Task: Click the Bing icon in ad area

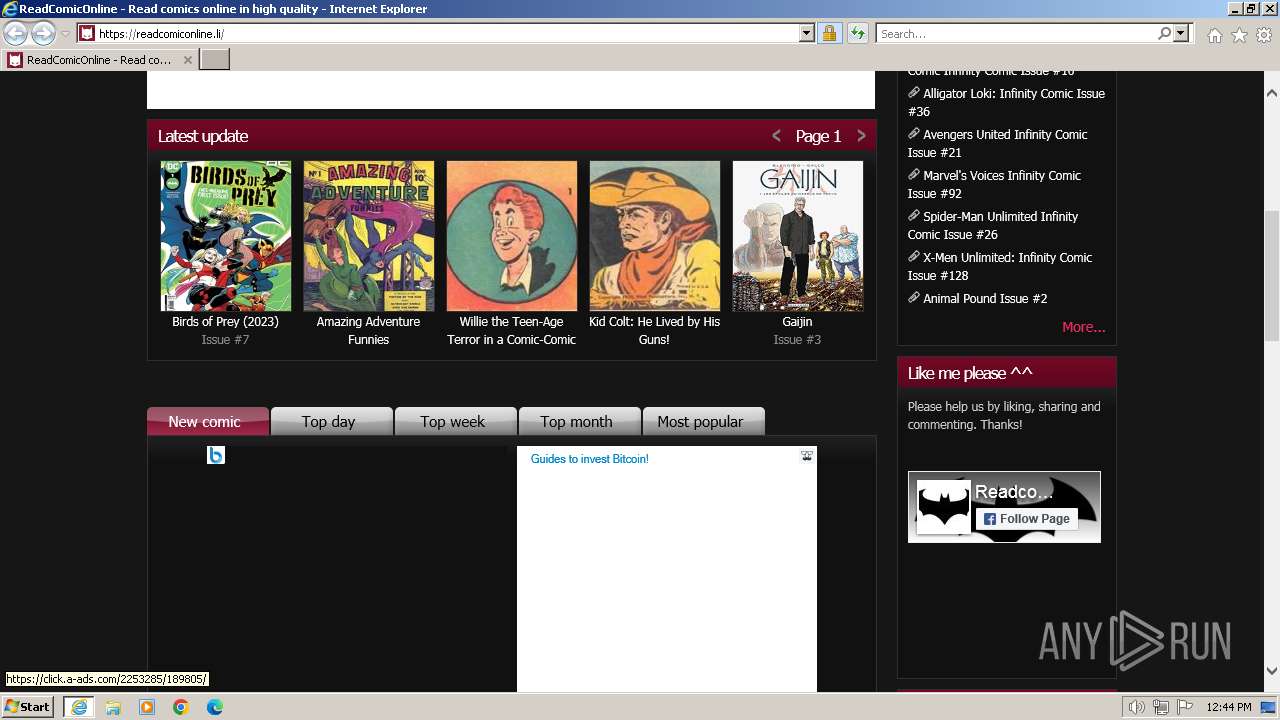Action: (x=215, y=455)
